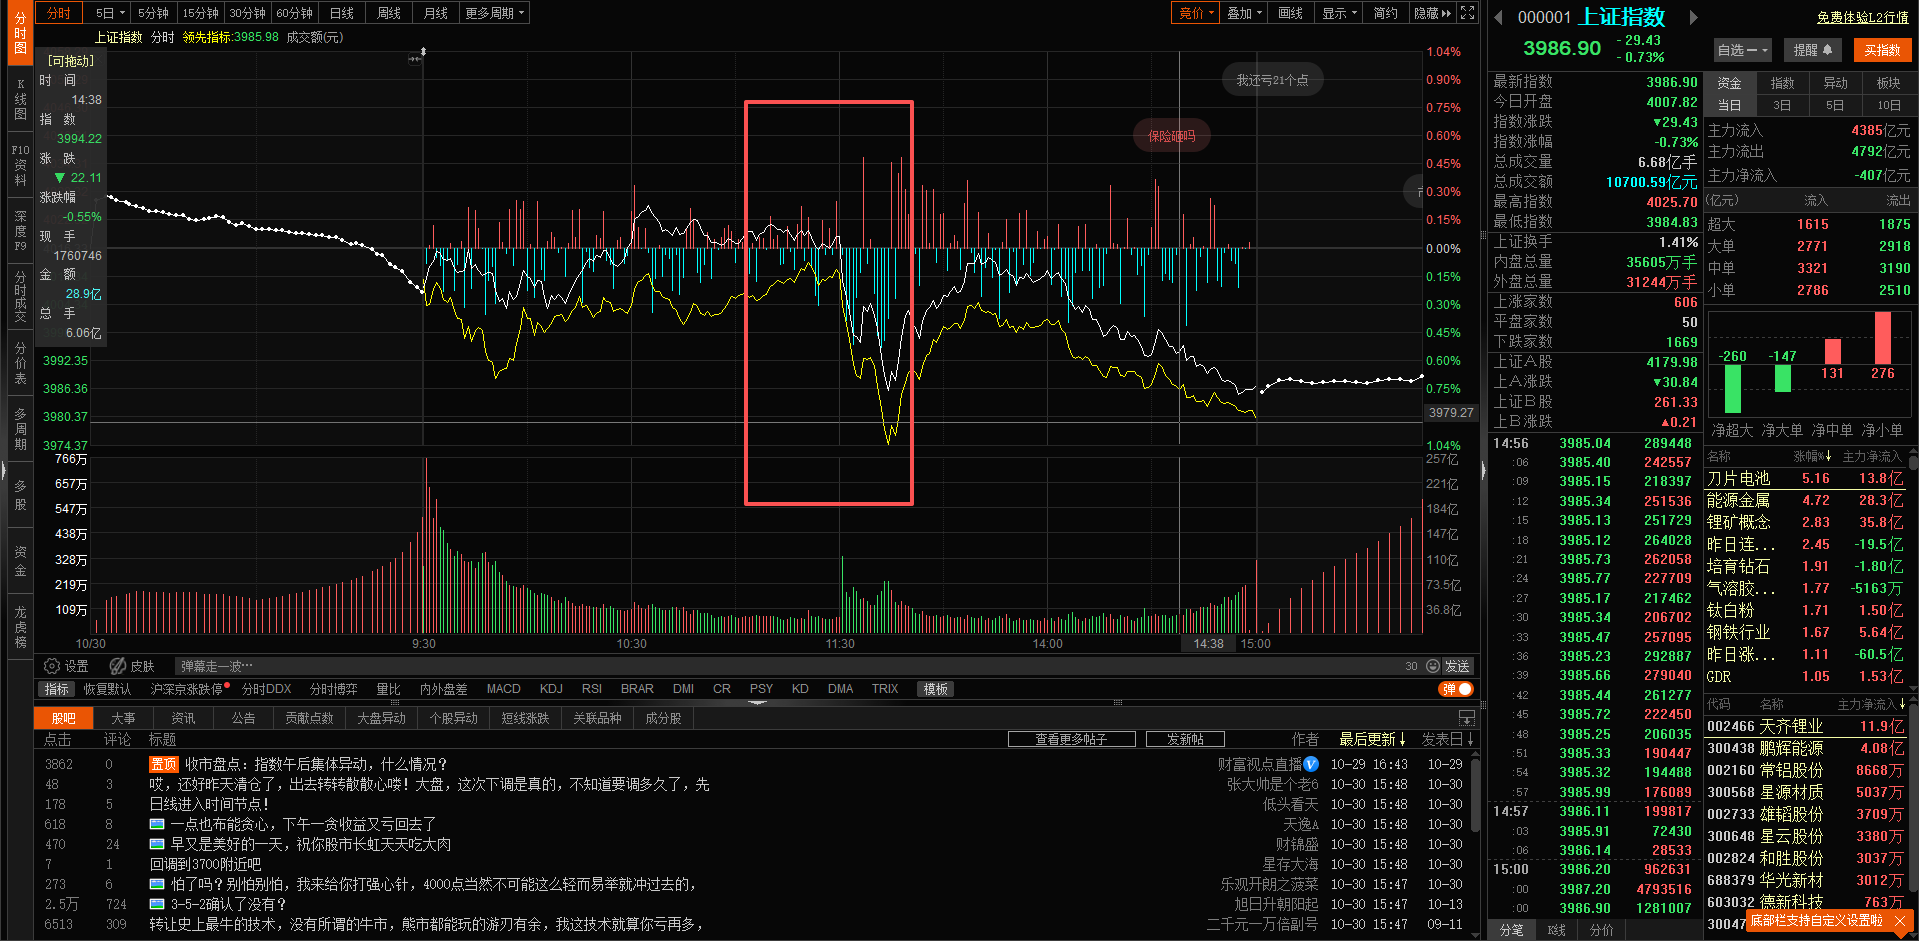This screenshot has width=1919, height=941.
Task: Click the emoji icon beside Send
Action: point(1433,666)
